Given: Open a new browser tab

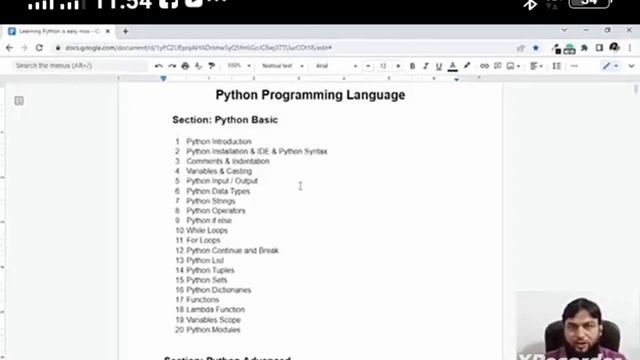Looking at the screenshot, I should pos(126,31).
